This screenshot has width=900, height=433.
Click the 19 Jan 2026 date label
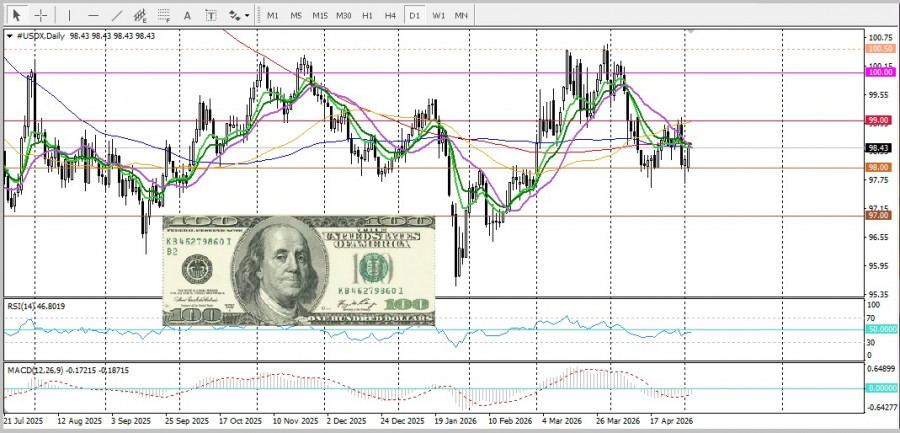click(x=455, y=421)
